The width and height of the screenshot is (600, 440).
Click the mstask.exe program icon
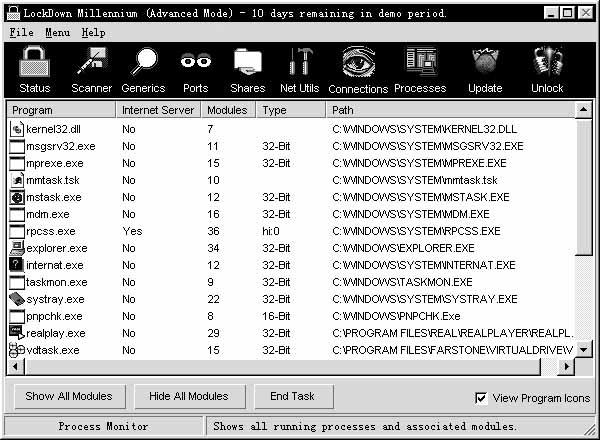[16, 197]
